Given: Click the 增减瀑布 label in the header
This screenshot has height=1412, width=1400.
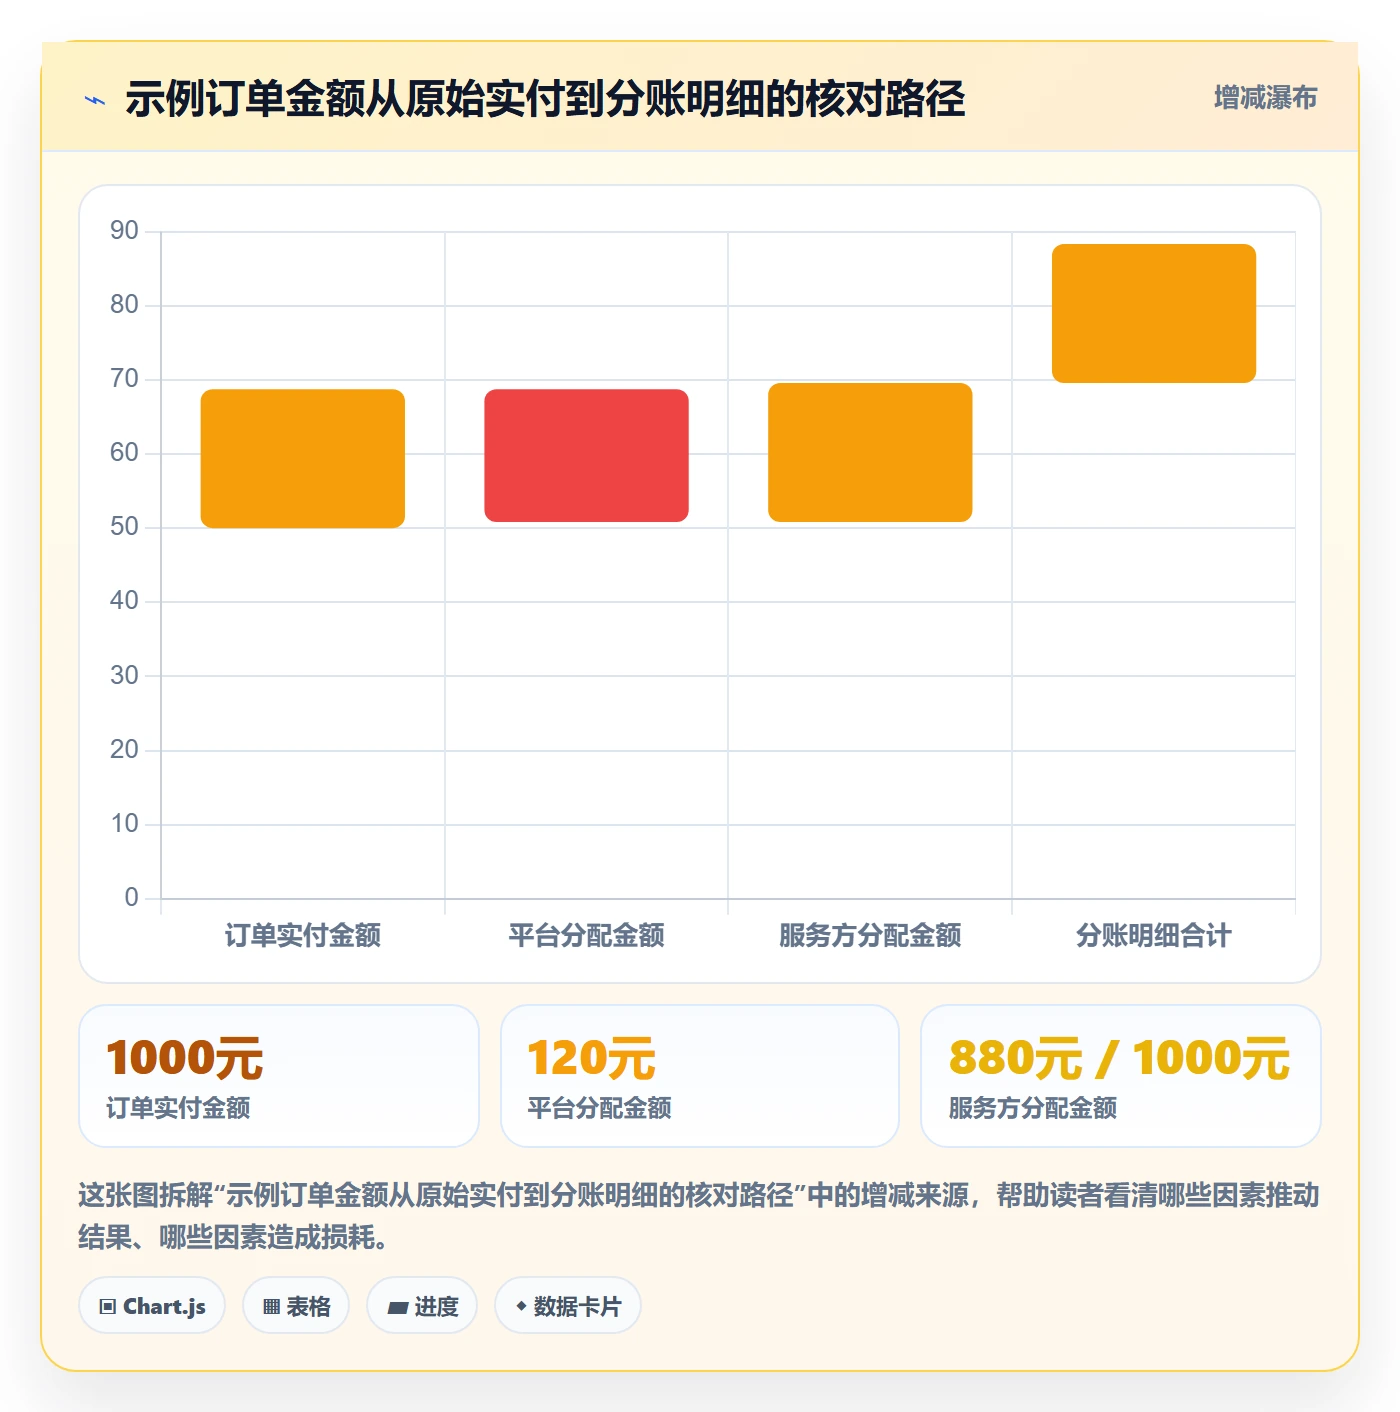Looking at the screenshot, I should click(x=1265, y=98).
